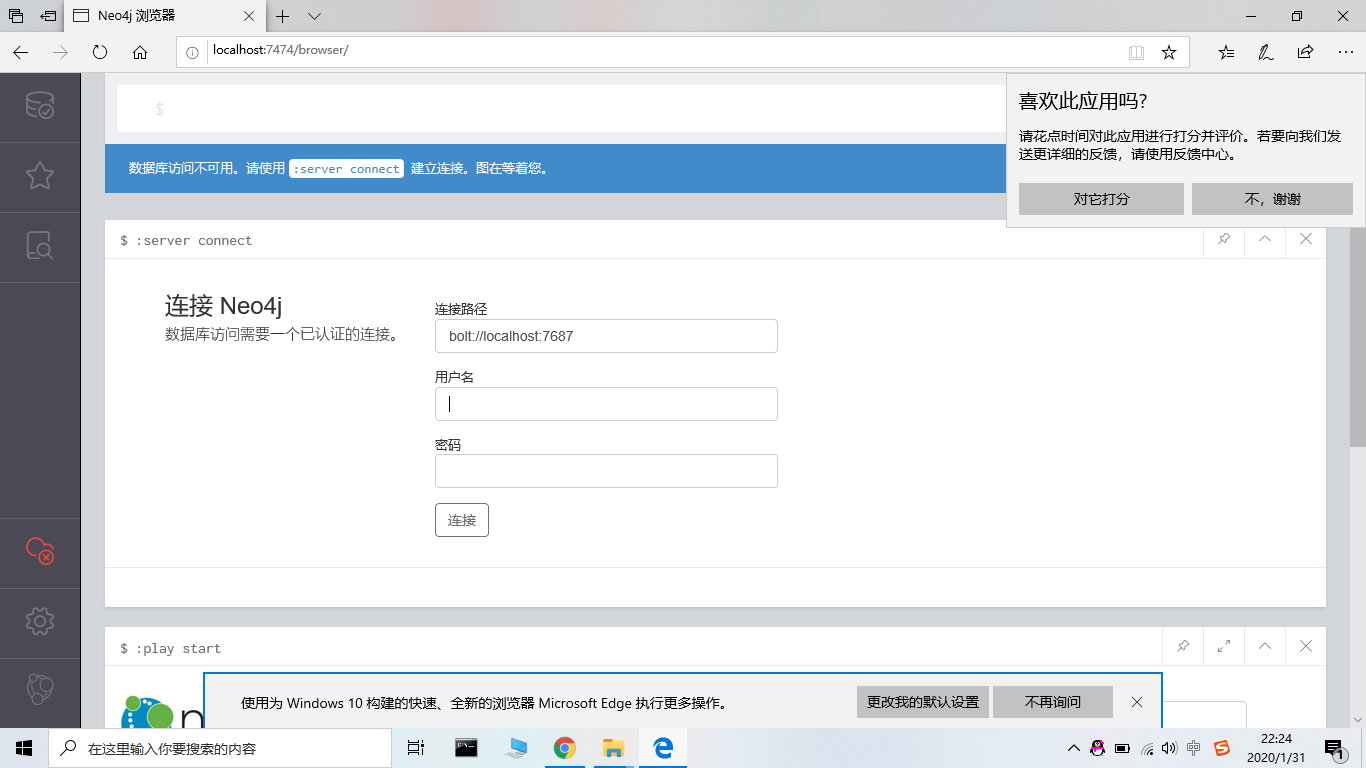Show hidden system tray icons
1366x768 pixels.
1074,748
